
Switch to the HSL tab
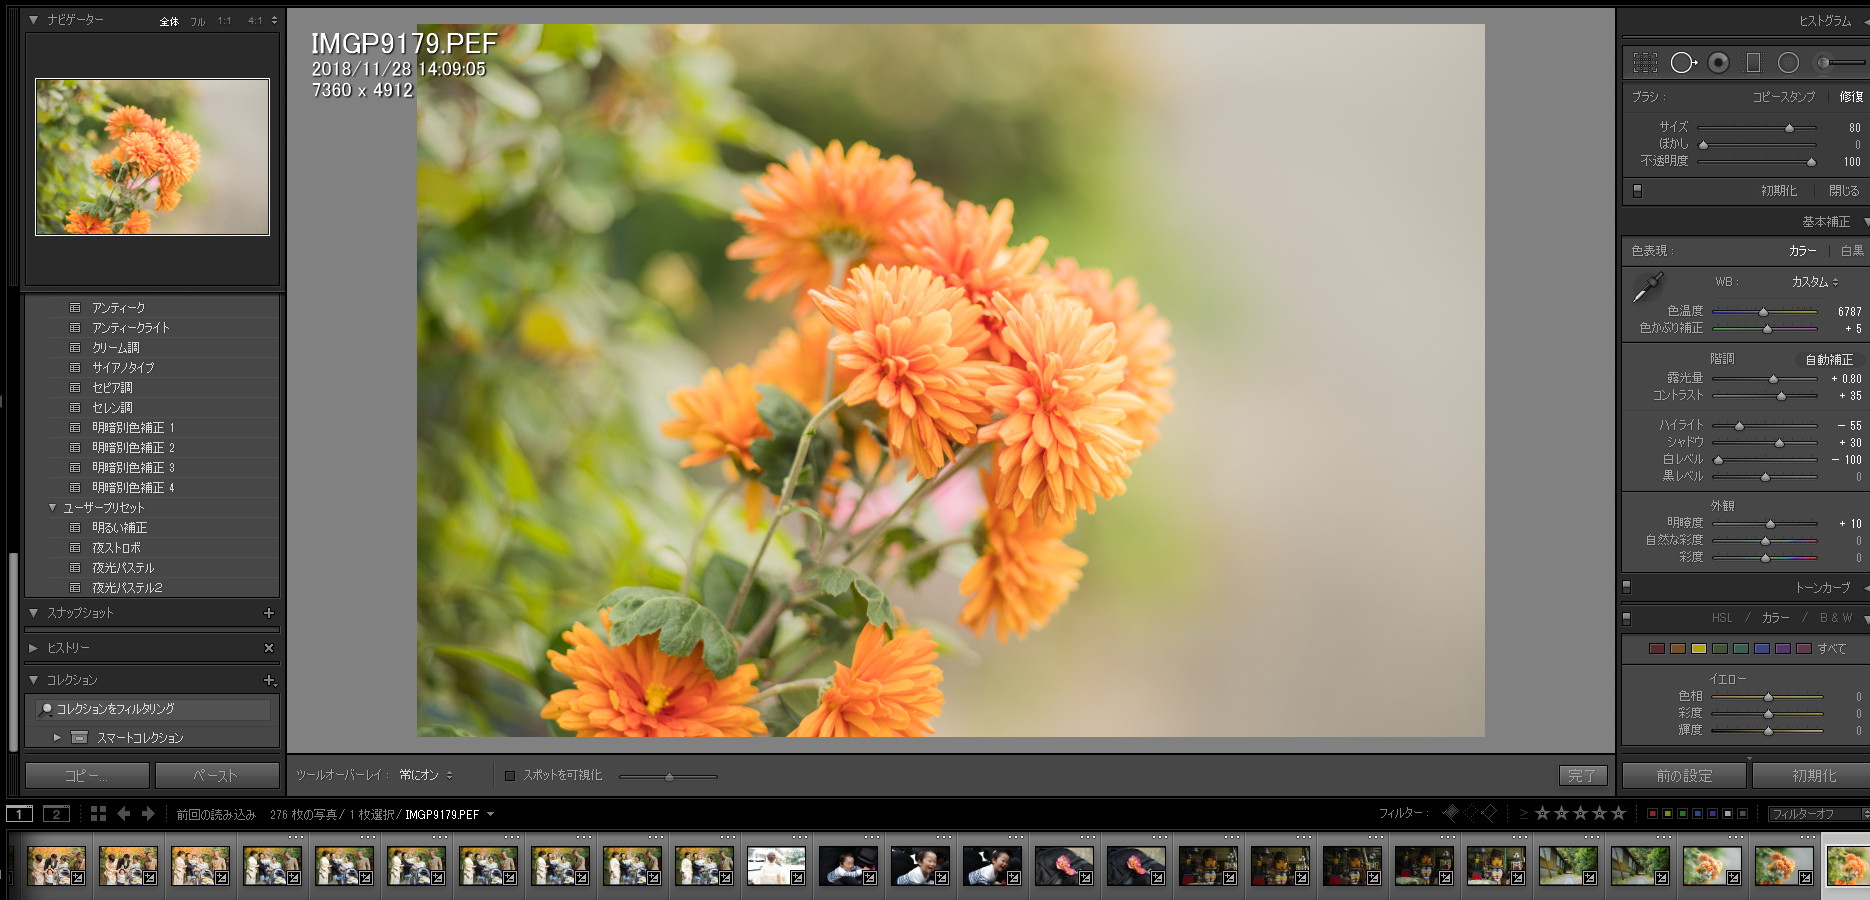(x=1721, y=618)
